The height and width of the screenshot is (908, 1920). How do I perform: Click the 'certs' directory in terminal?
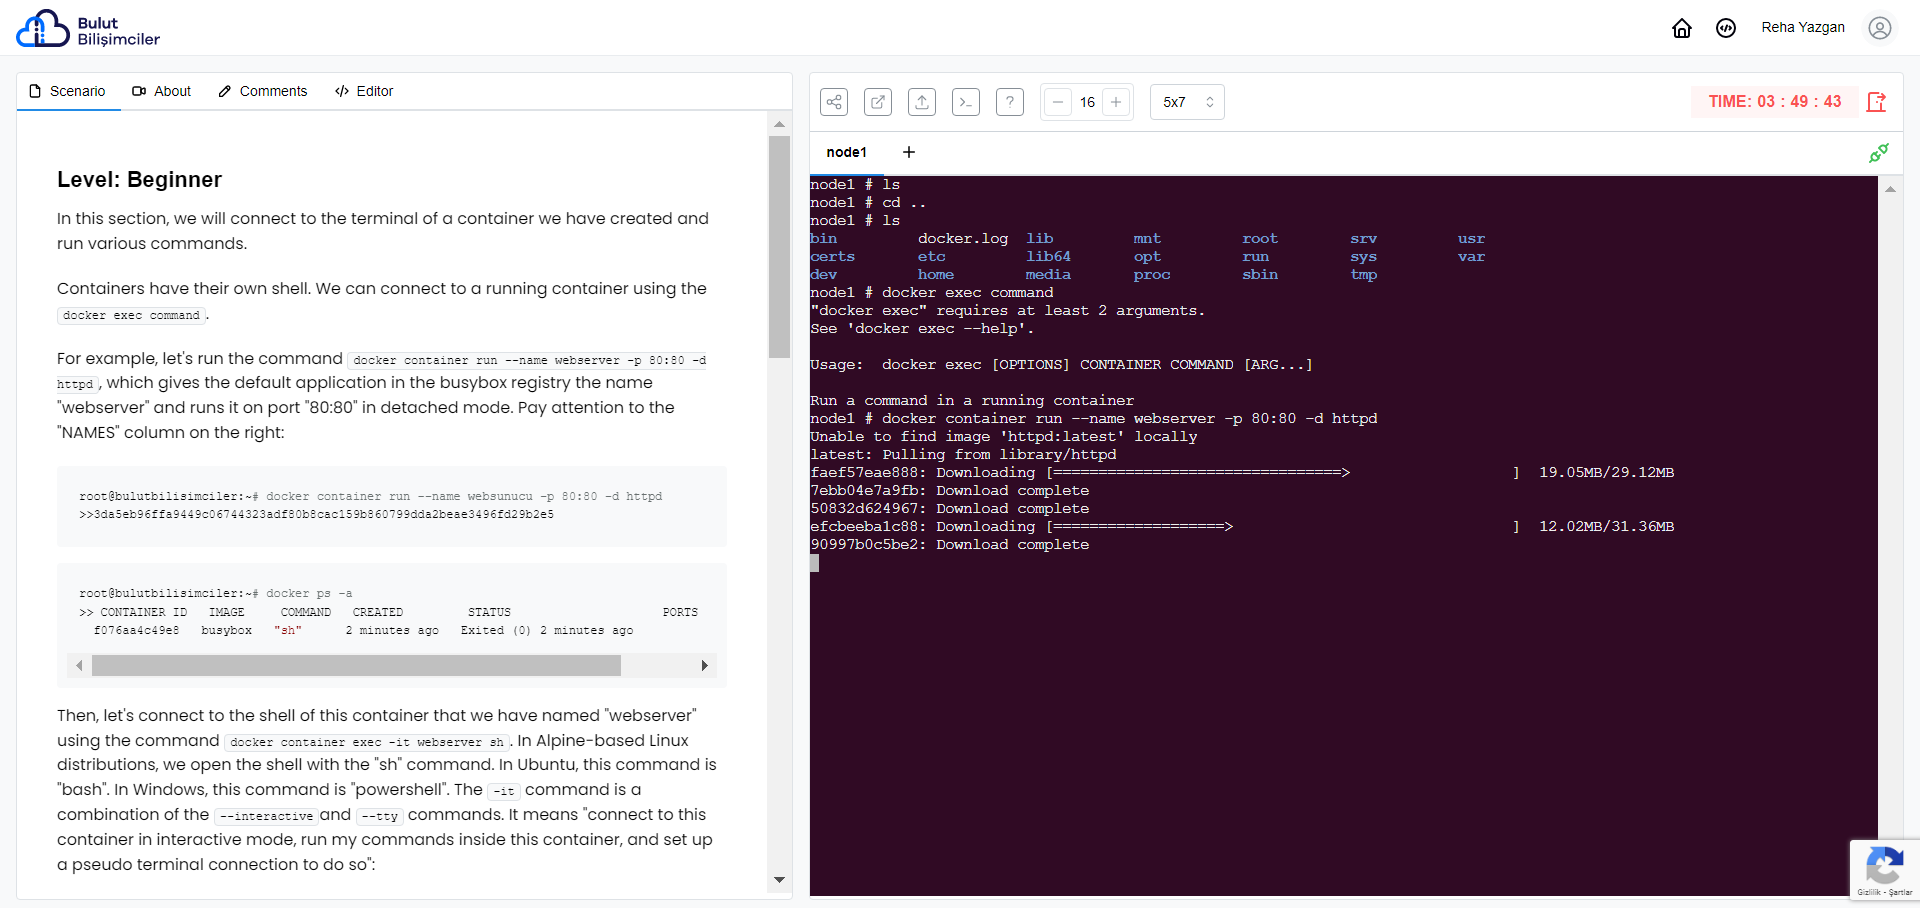(x=832, y=257)
